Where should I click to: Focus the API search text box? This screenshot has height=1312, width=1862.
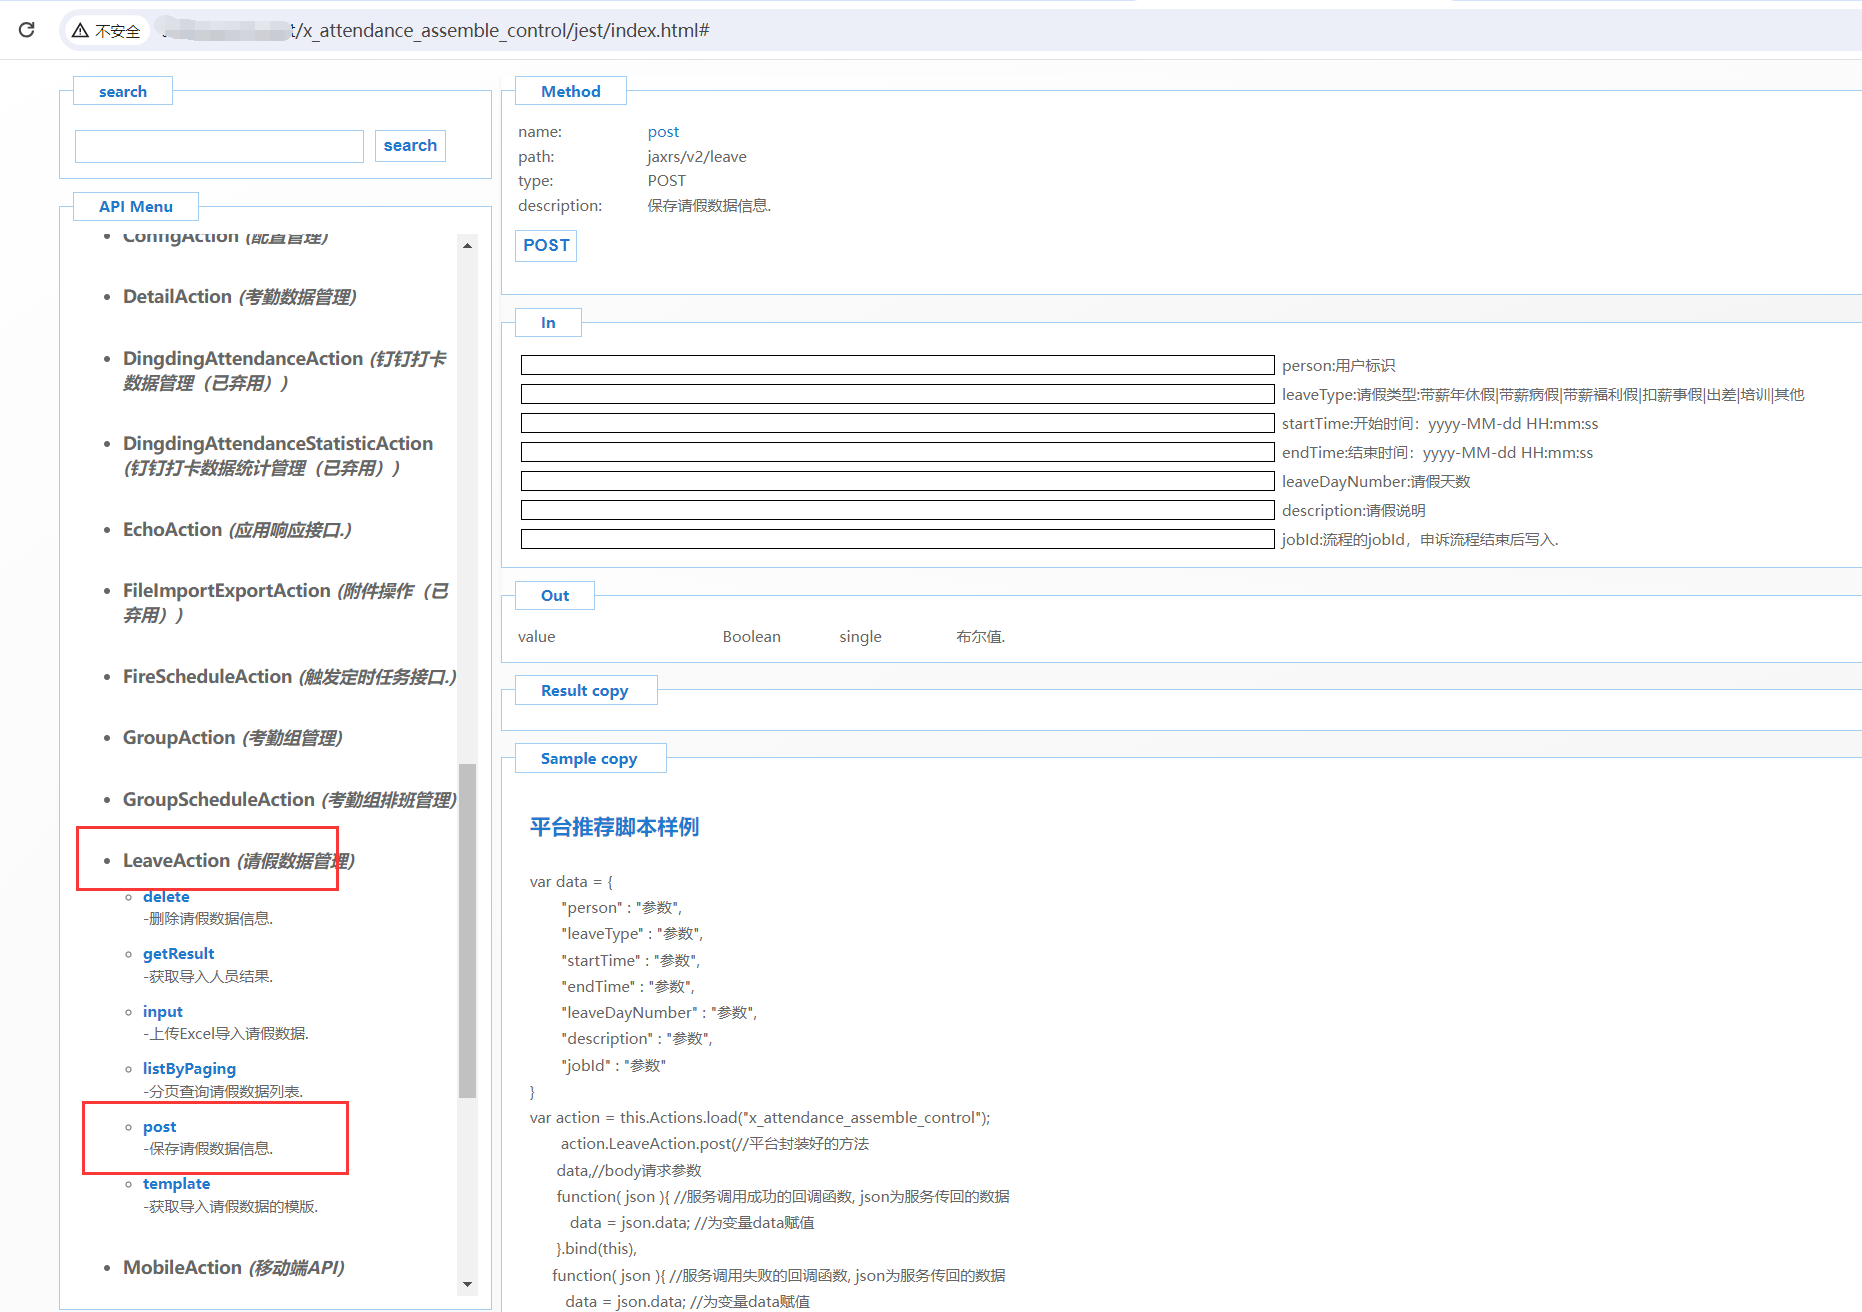[219, 146]
